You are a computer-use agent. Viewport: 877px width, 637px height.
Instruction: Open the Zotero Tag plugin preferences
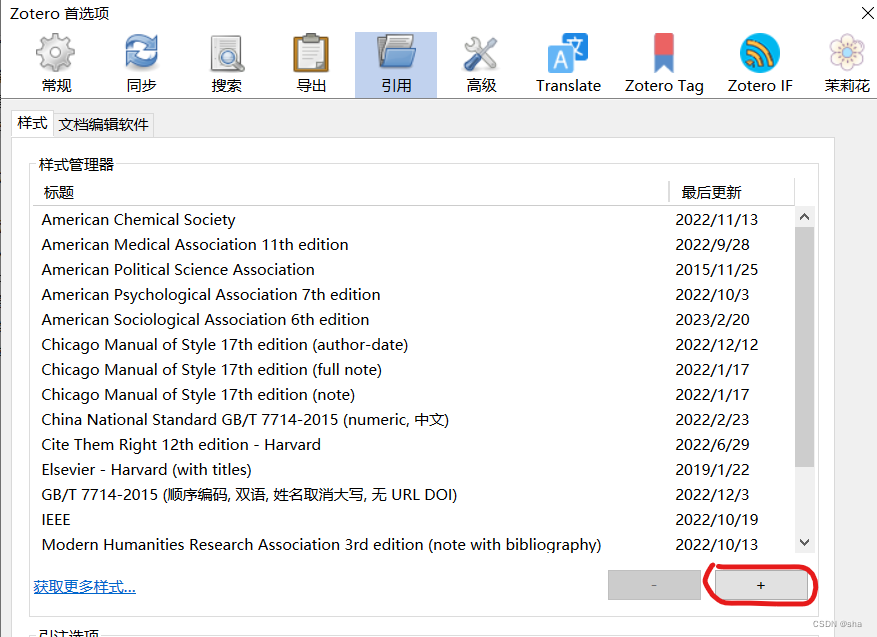(x=664, y=64)
